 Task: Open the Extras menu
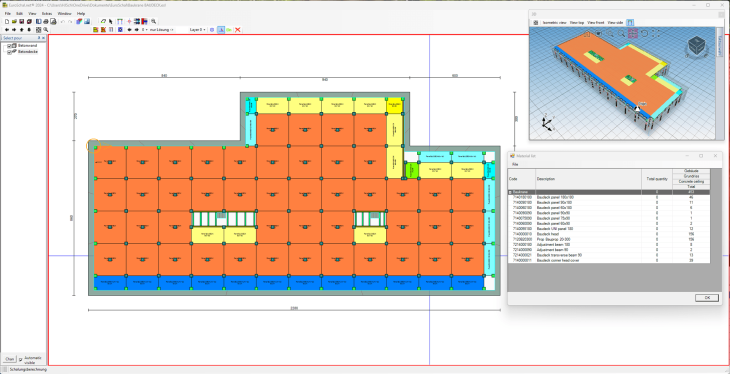pos(47,14)
